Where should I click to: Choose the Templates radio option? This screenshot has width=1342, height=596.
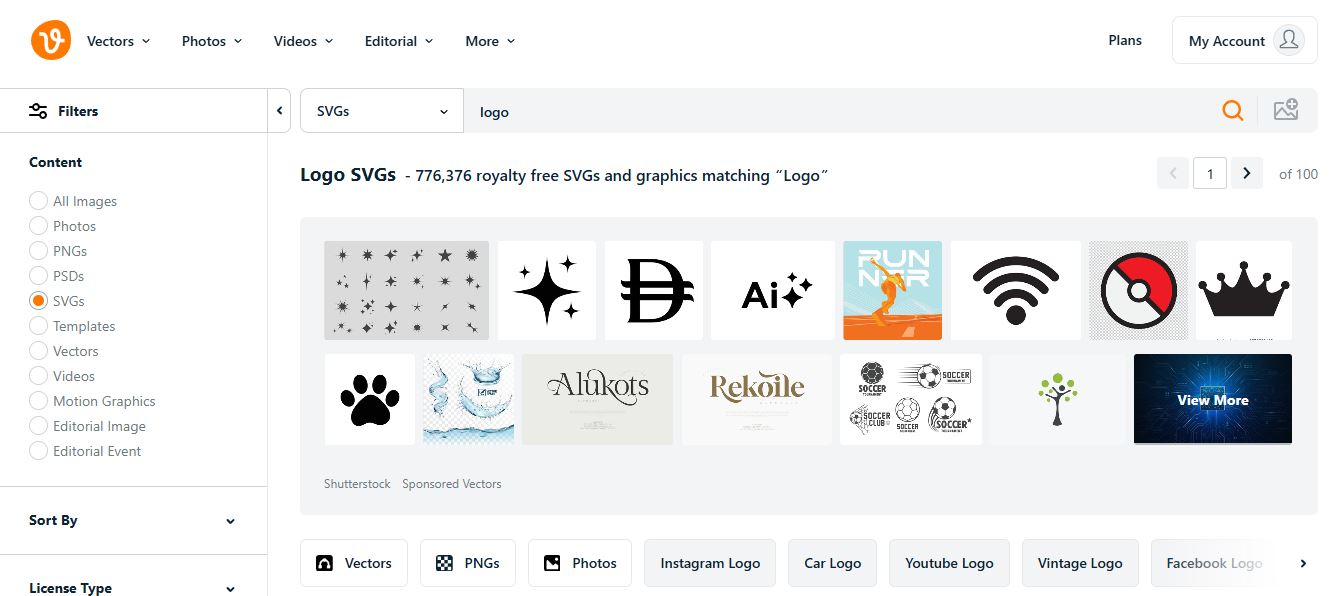point(39,326)
